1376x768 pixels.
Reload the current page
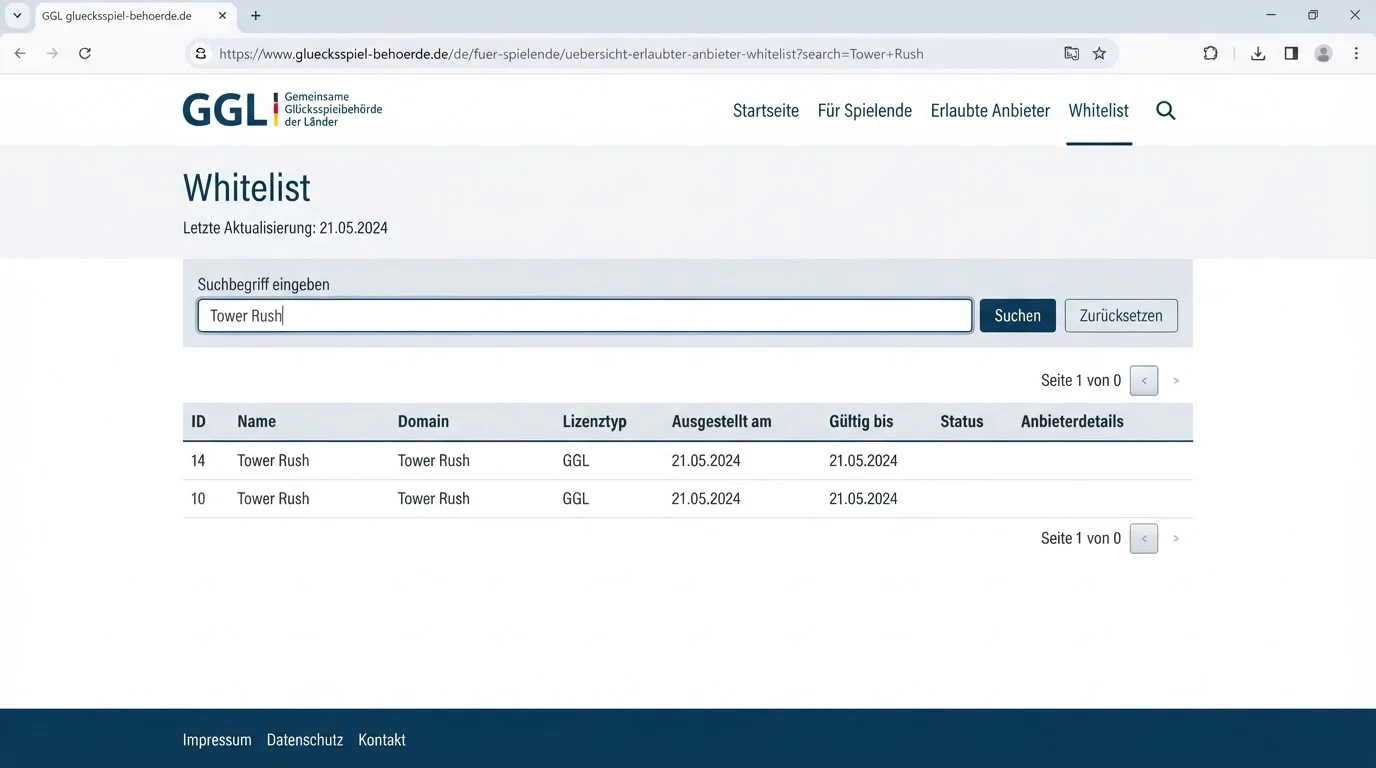tap(85, 54)
